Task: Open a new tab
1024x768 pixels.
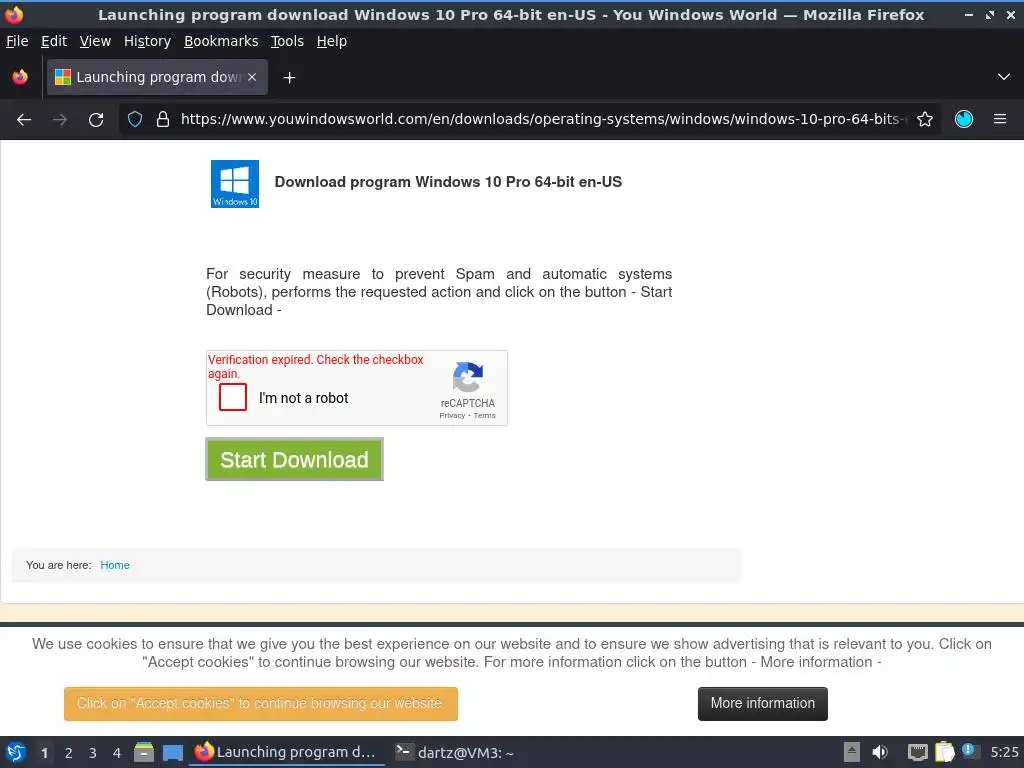Action: coord(289,78)
